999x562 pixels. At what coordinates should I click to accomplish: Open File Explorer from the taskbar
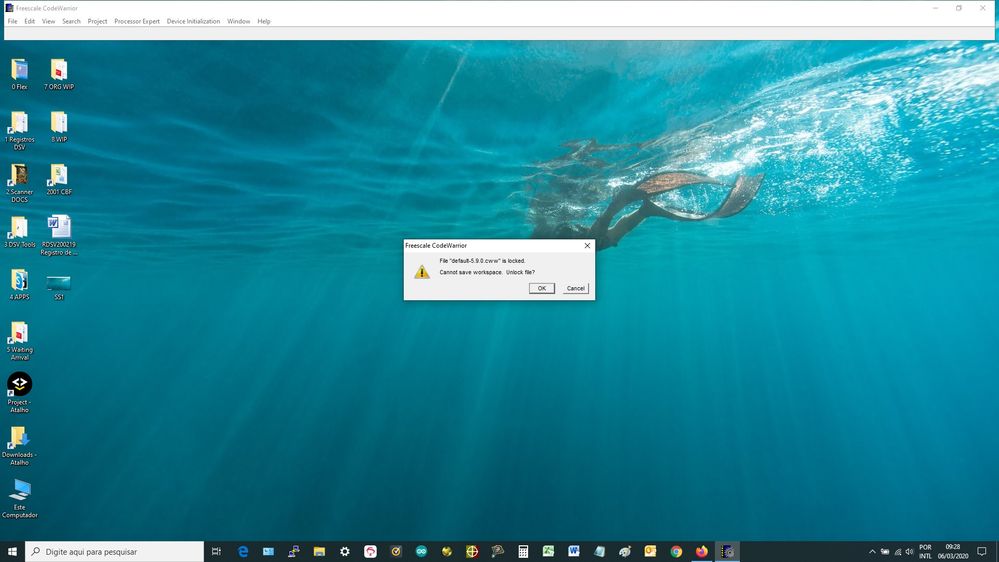(319, 551)
